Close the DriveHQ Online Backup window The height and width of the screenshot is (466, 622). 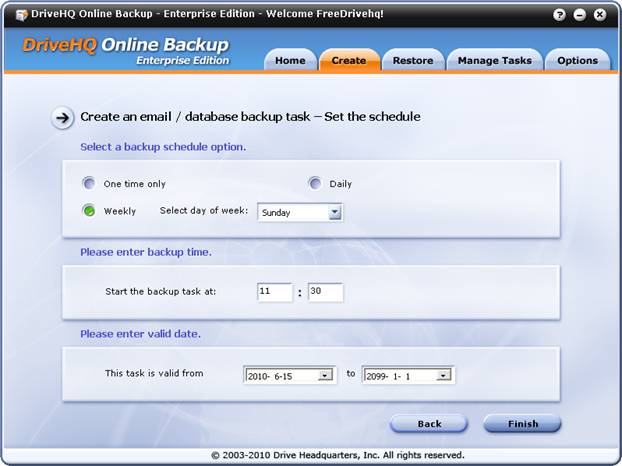tap(600, 15)
